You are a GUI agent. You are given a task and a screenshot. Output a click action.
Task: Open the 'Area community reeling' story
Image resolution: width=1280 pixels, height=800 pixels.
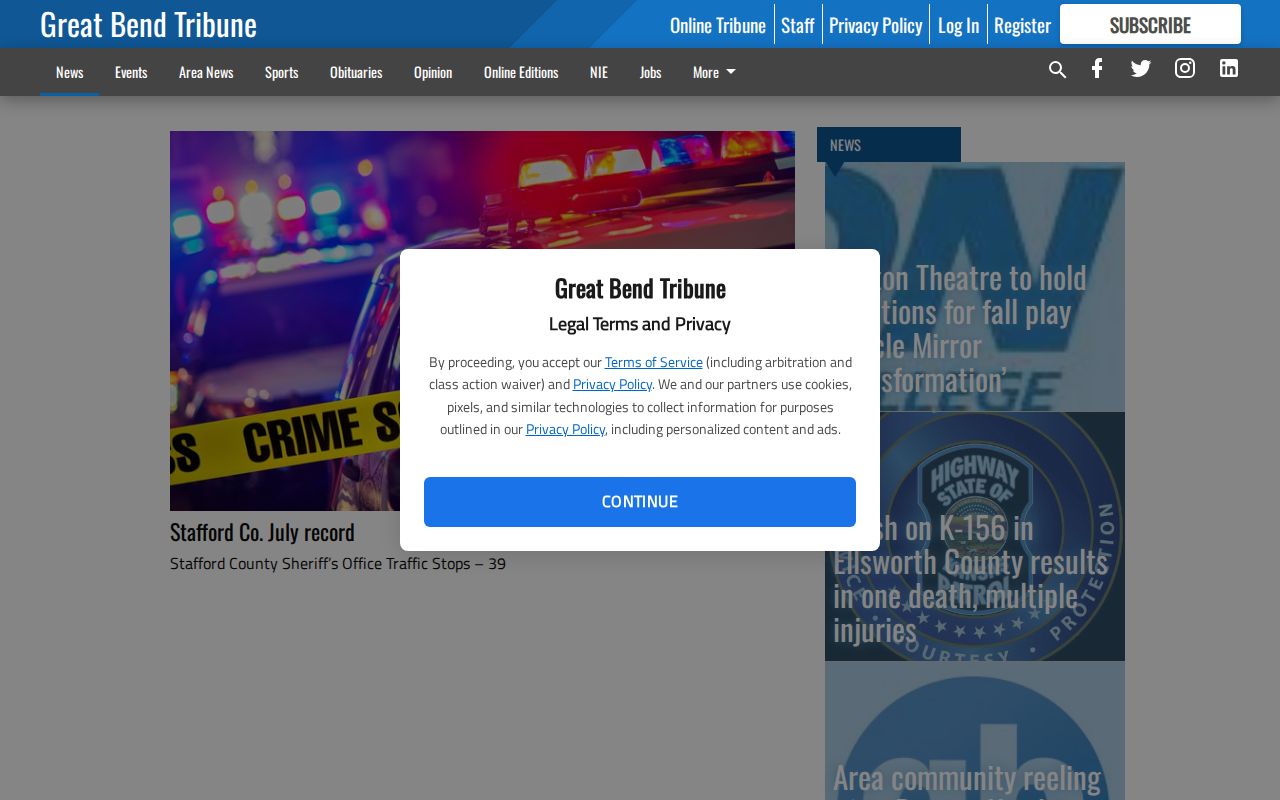click(975, 731)
